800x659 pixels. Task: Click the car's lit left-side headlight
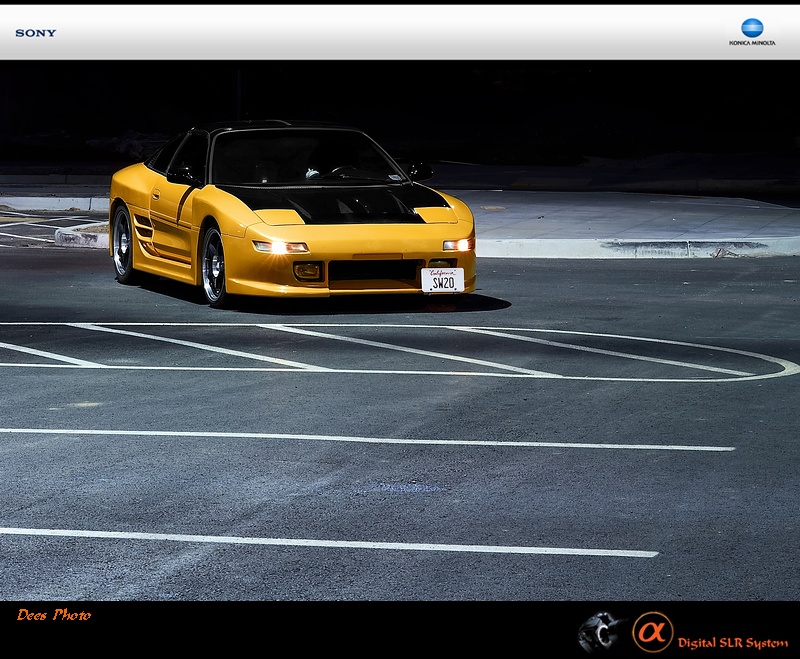click(x=279, y=246)
